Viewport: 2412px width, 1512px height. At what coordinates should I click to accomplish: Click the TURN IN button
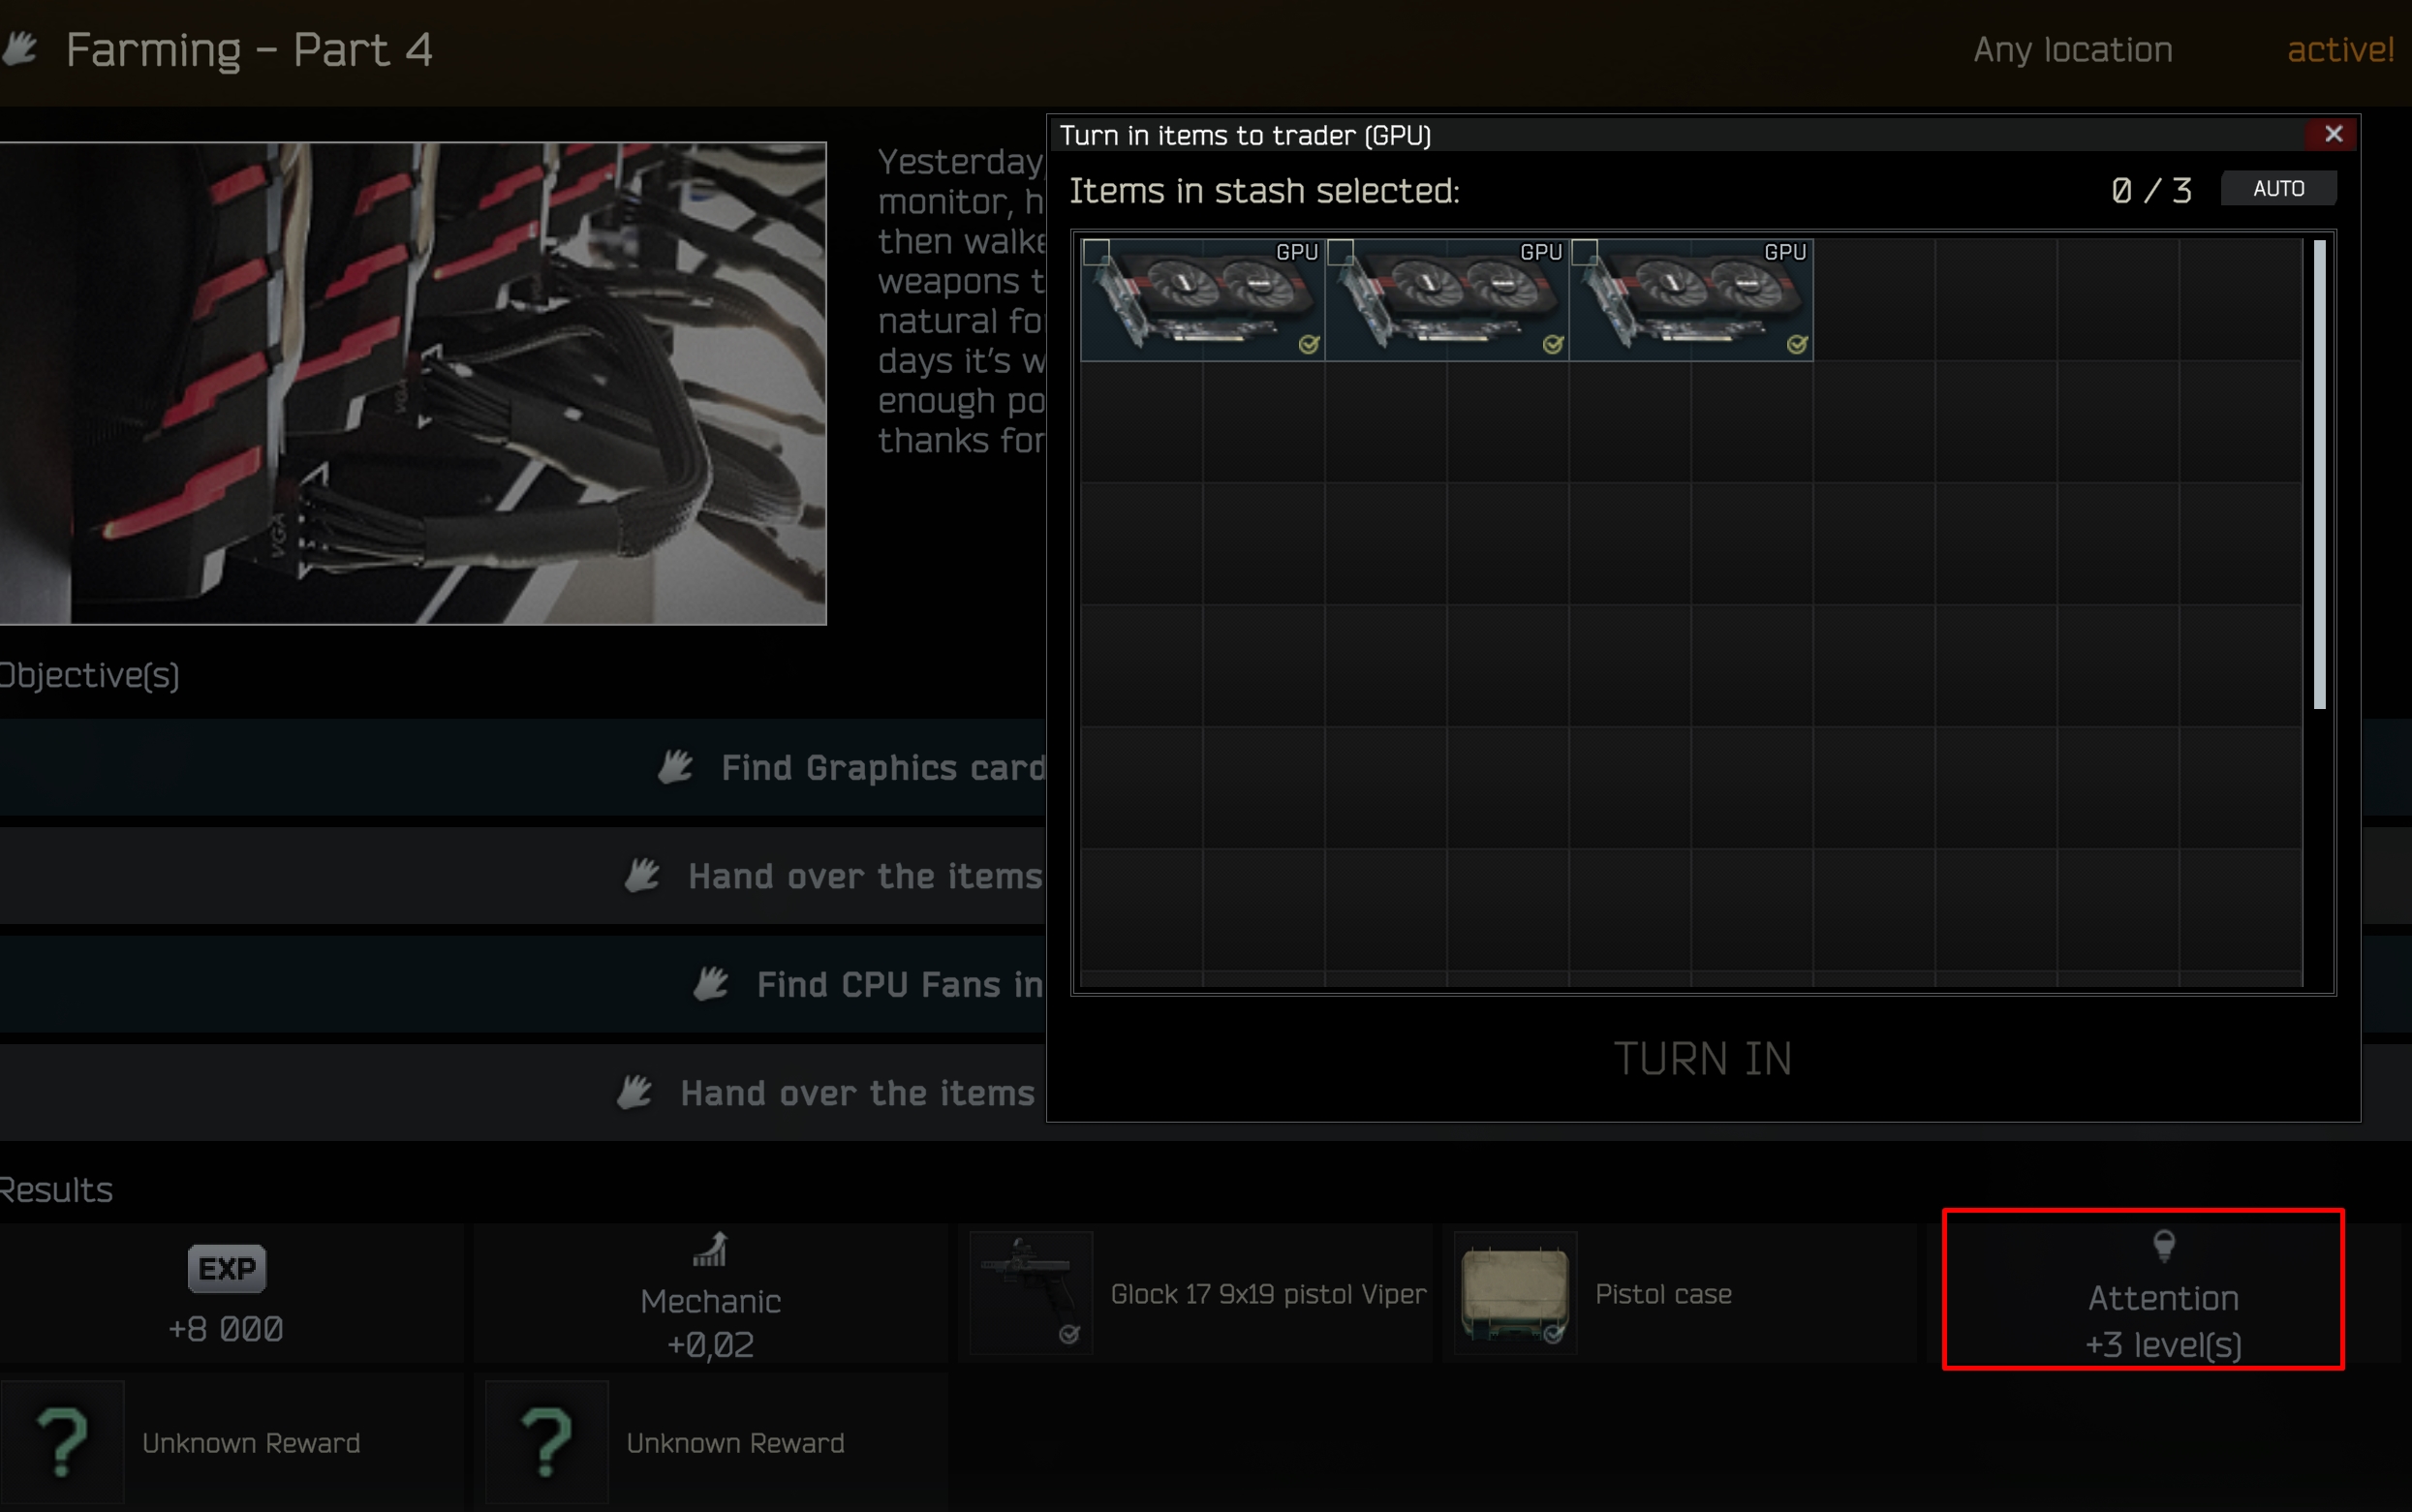(x=1703, y=1059)
